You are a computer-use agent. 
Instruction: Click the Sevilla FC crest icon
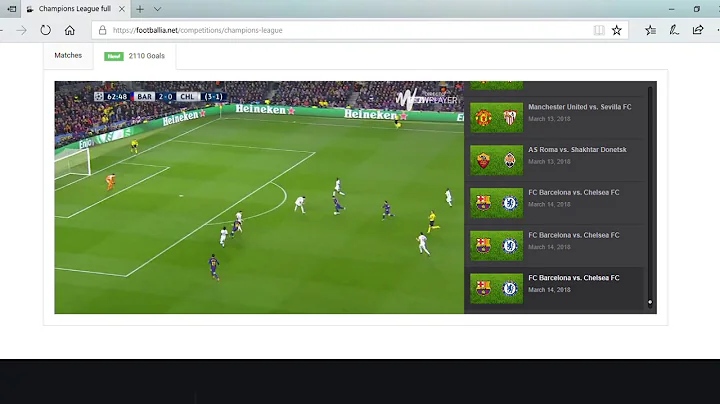(x=510, y=118)
